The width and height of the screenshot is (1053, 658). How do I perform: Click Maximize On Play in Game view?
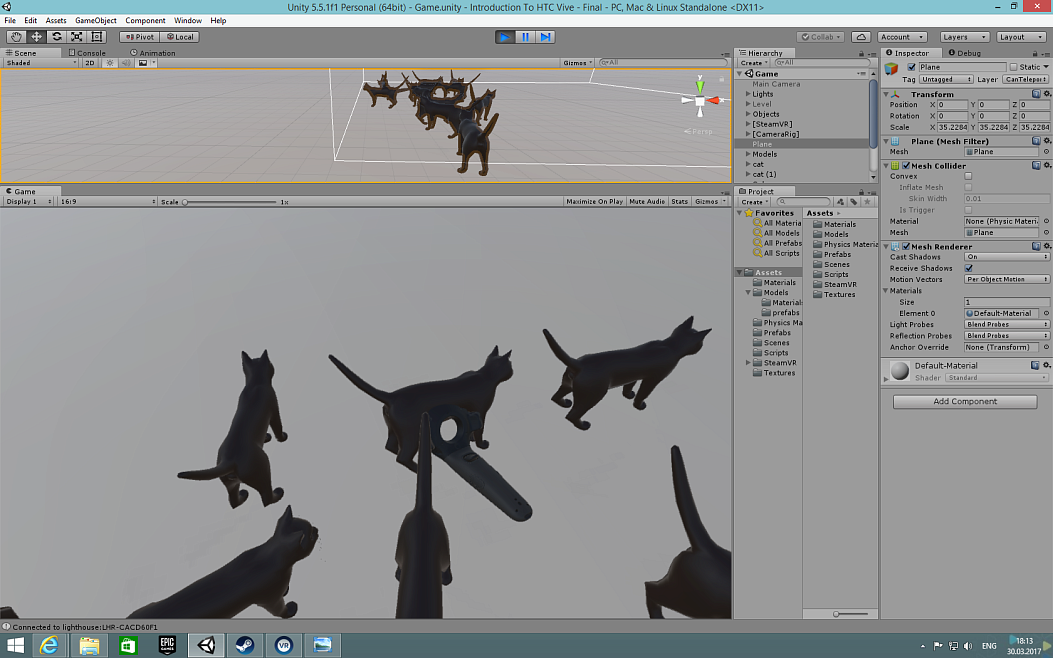(594, 201)
